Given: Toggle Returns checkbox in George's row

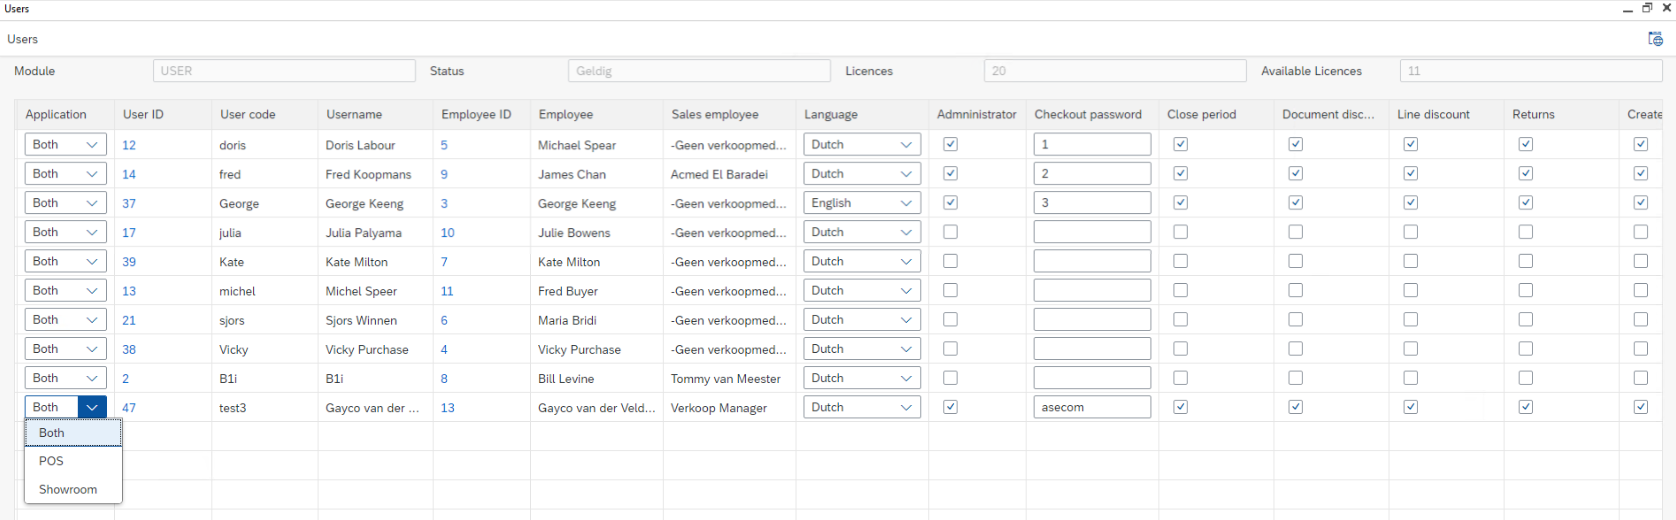Looking at the screenshot, I should click(x=1525, y=203).
